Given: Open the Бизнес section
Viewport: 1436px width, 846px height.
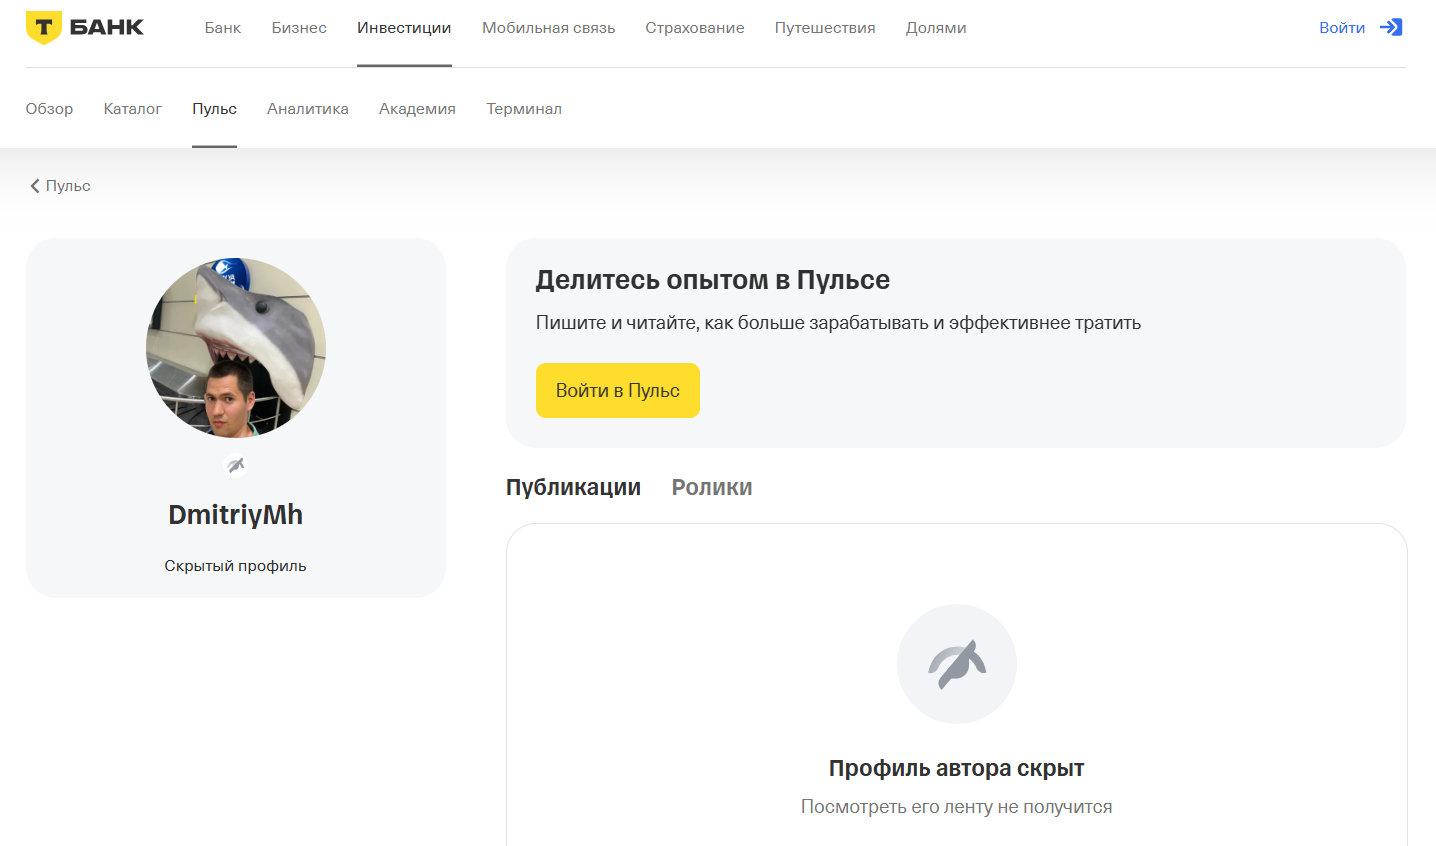Looking at the screenshot, I should 299,28.
